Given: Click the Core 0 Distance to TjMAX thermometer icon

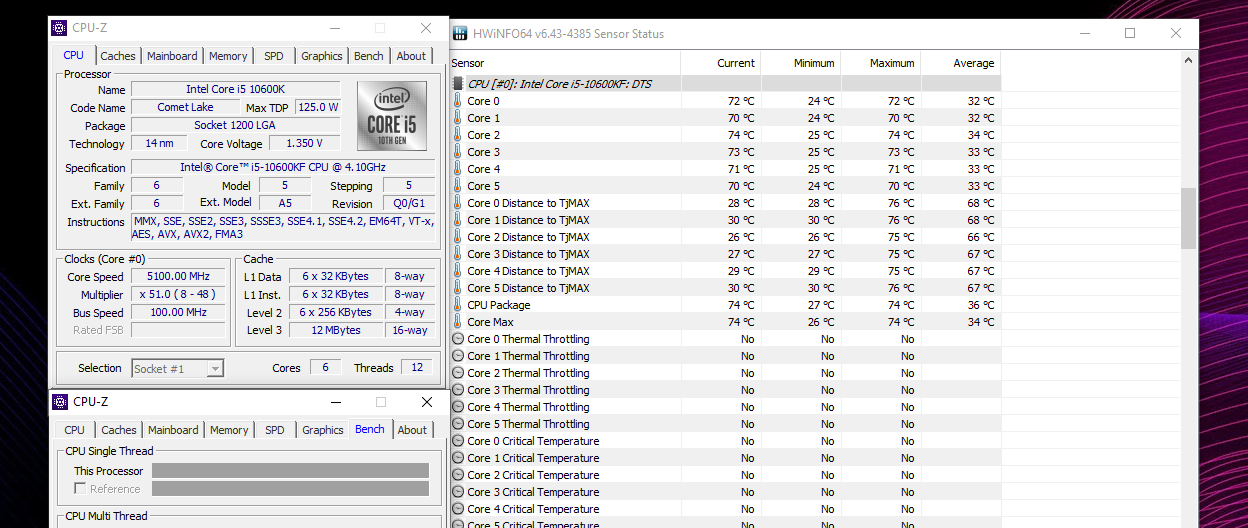Looking at the screenshot, I should [x=458, y=203].
